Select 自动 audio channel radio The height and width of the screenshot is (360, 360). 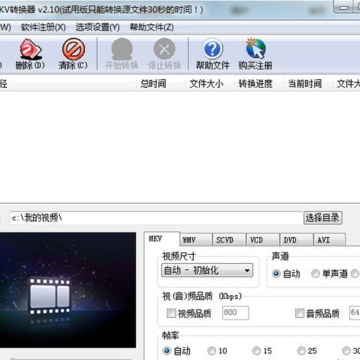276,274
